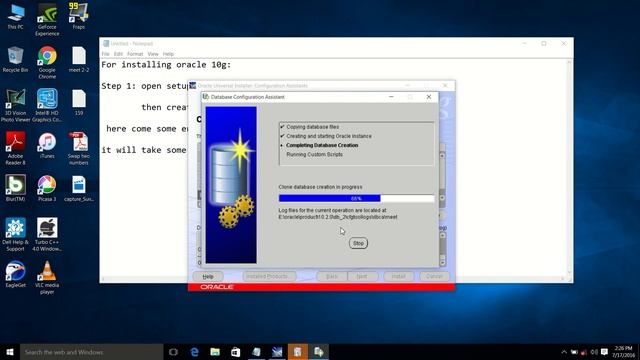Open Intel HD Graphics Control shortcut

47,106
